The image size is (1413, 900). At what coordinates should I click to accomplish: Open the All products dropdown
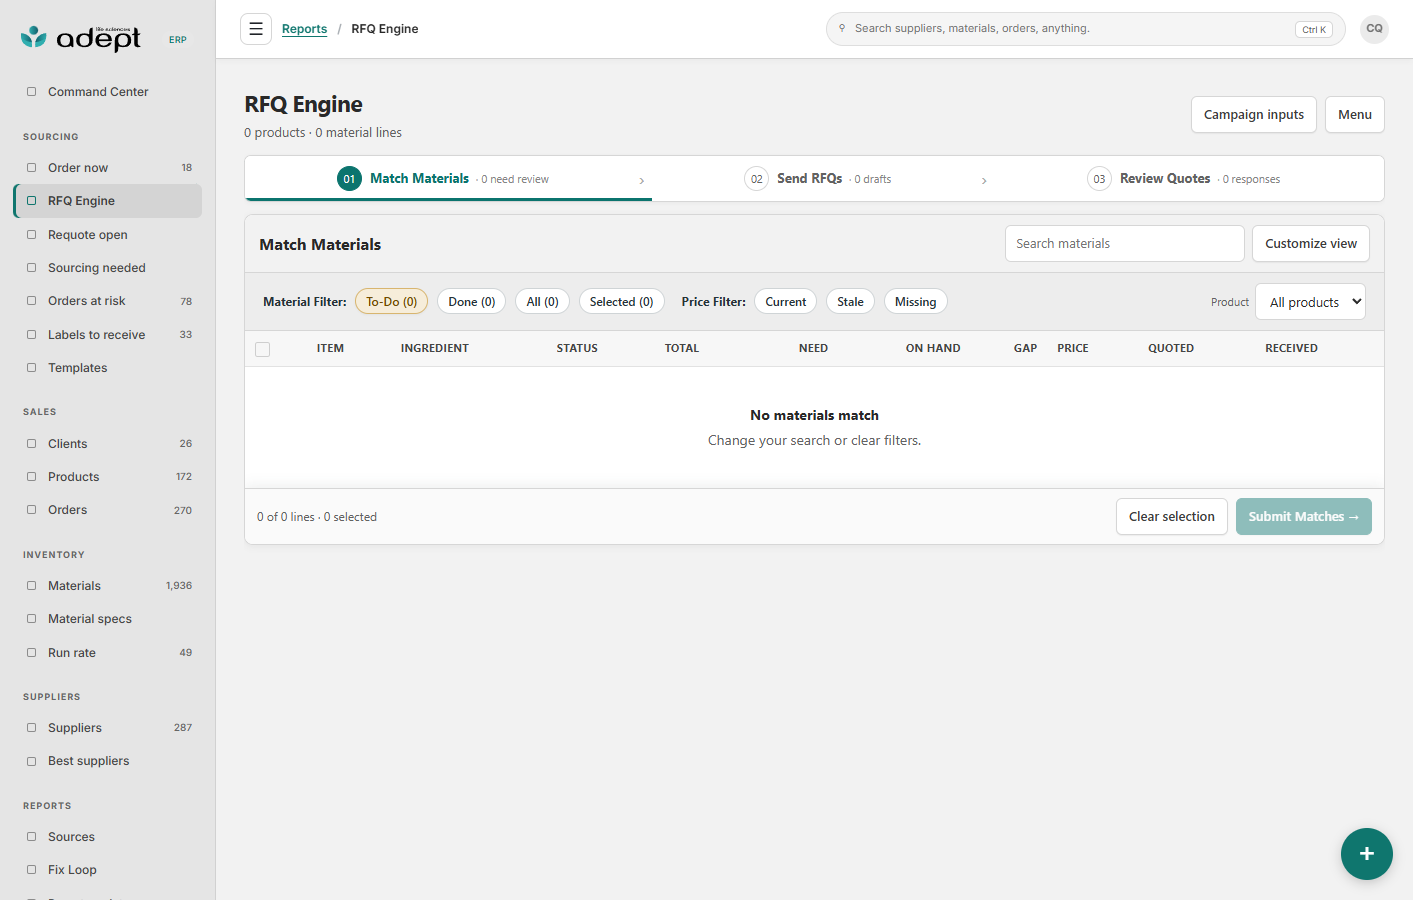coord(1310,302)
